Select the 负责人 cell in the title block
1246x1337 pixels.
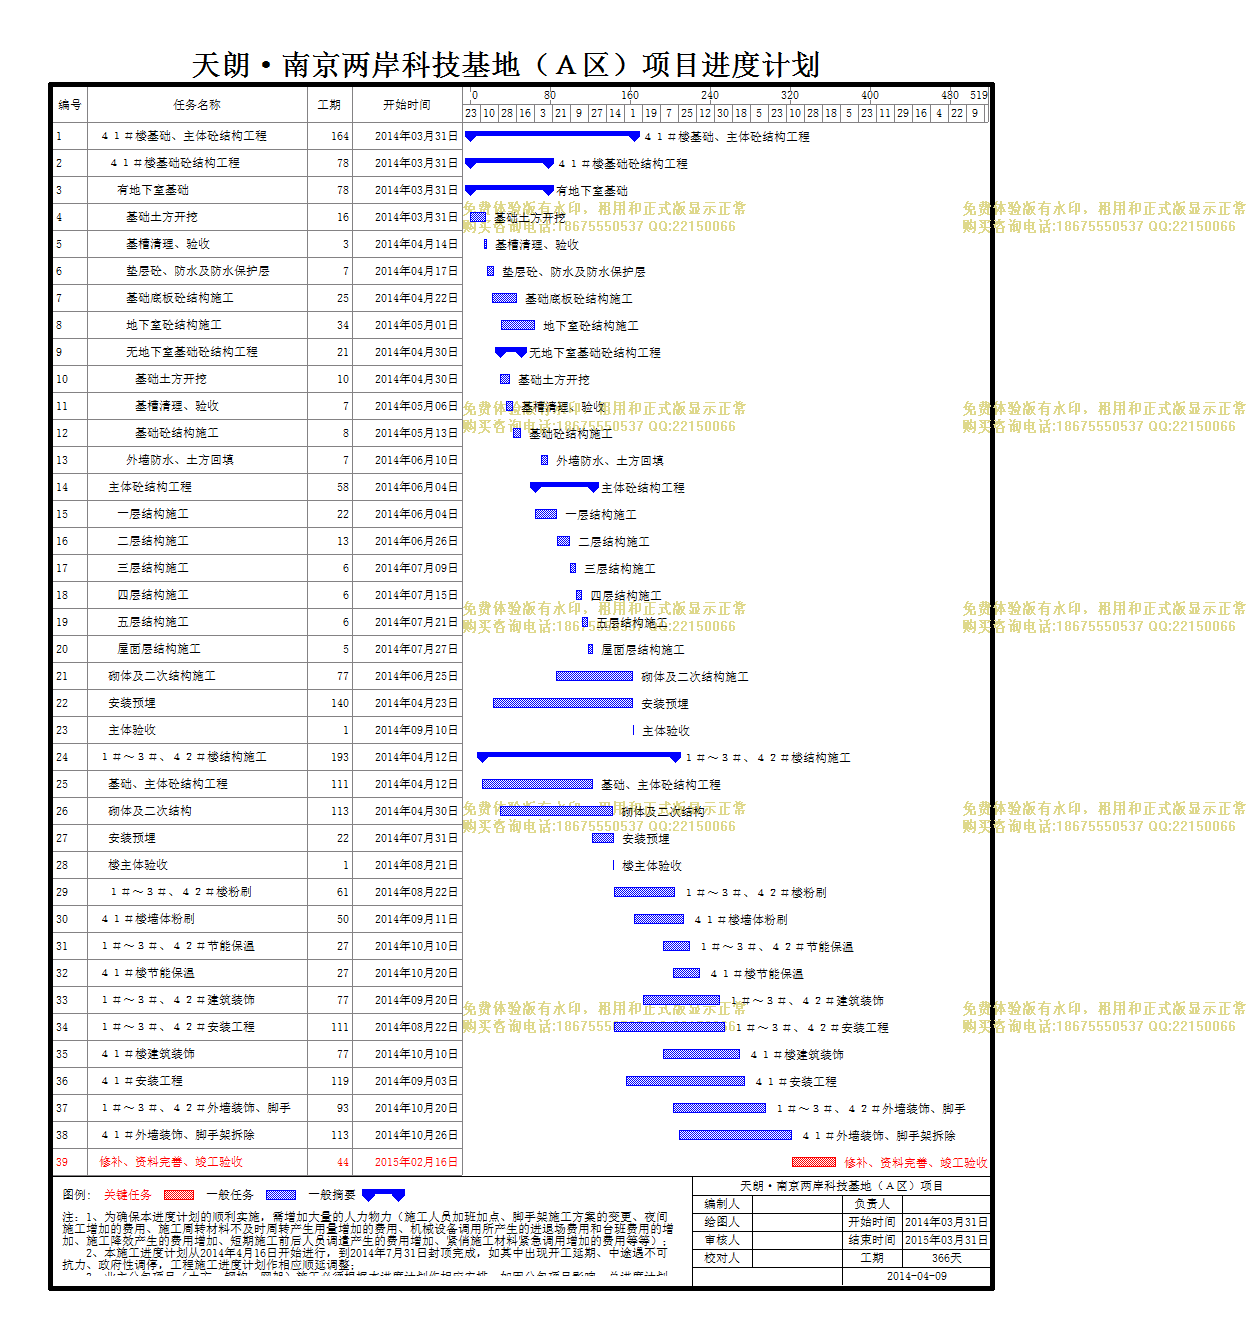coord(872,1204)
